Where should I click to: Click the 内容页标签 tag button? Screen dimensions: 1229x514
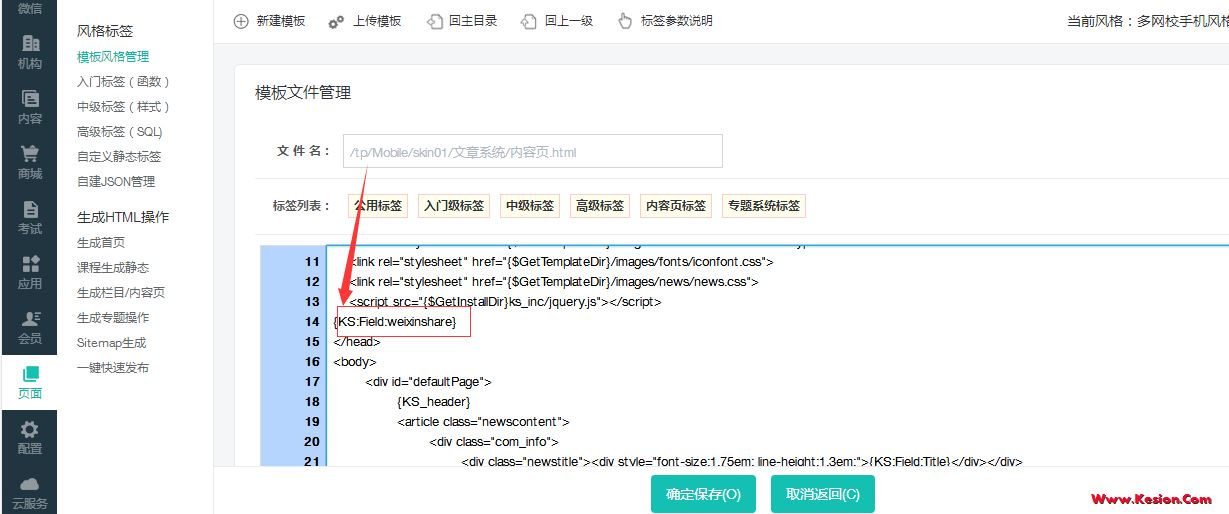(676, 206)
